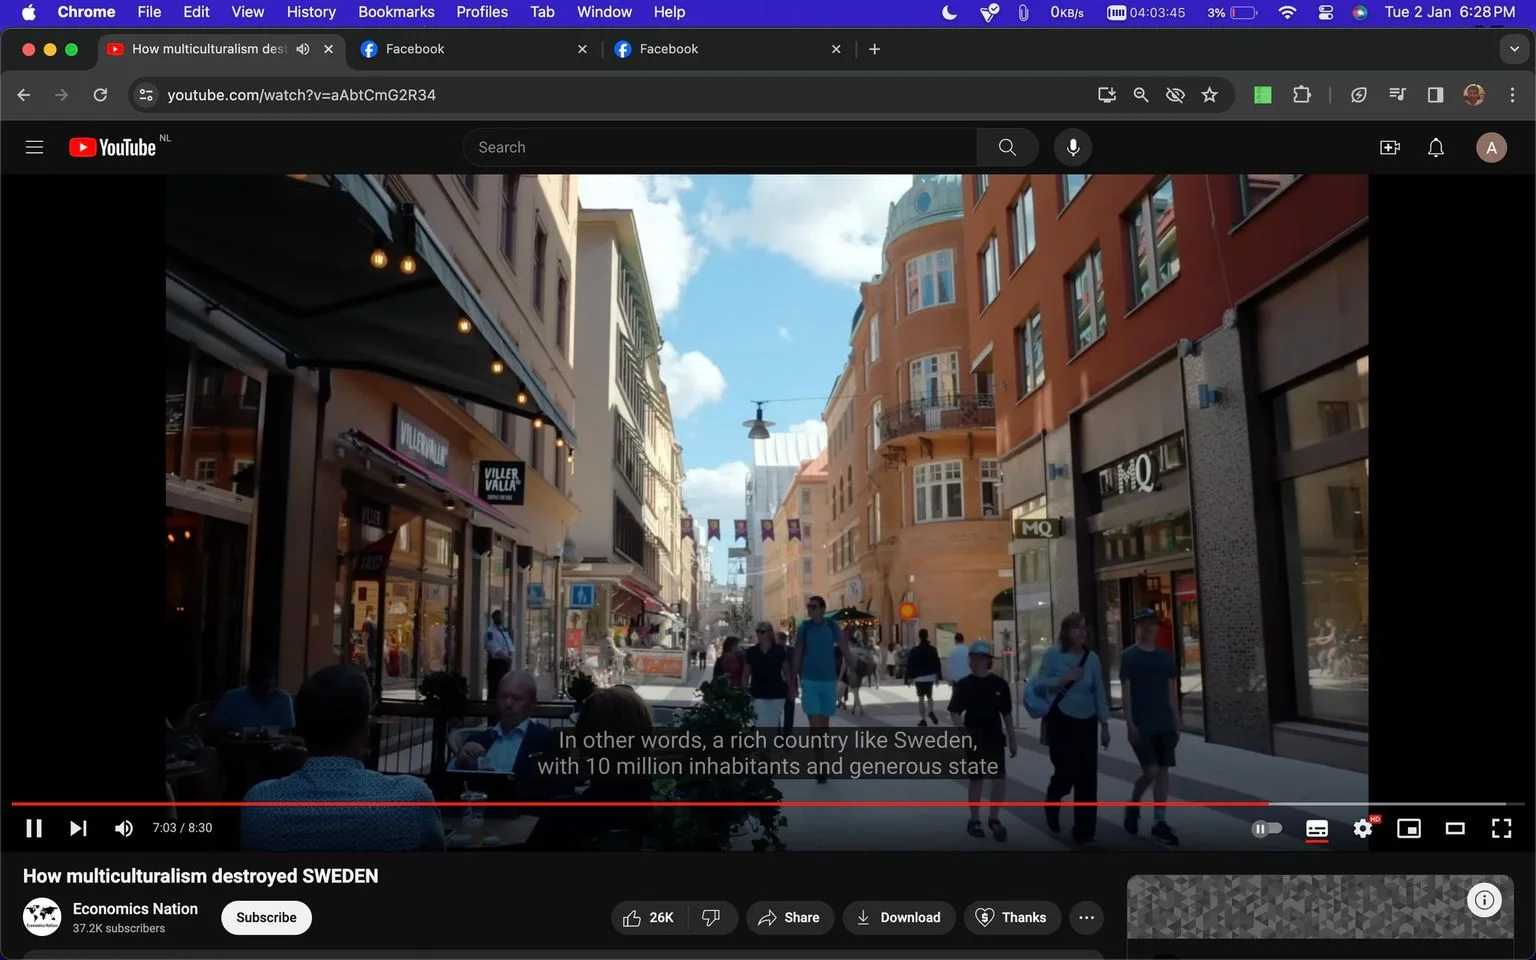
Task: Open the zoom magnifier in address bar
Action: point(1141,95)
